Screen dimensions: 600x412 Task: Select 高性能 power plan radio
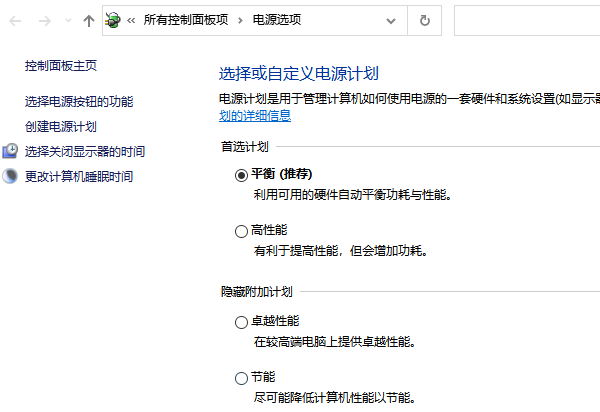(241, 231)
